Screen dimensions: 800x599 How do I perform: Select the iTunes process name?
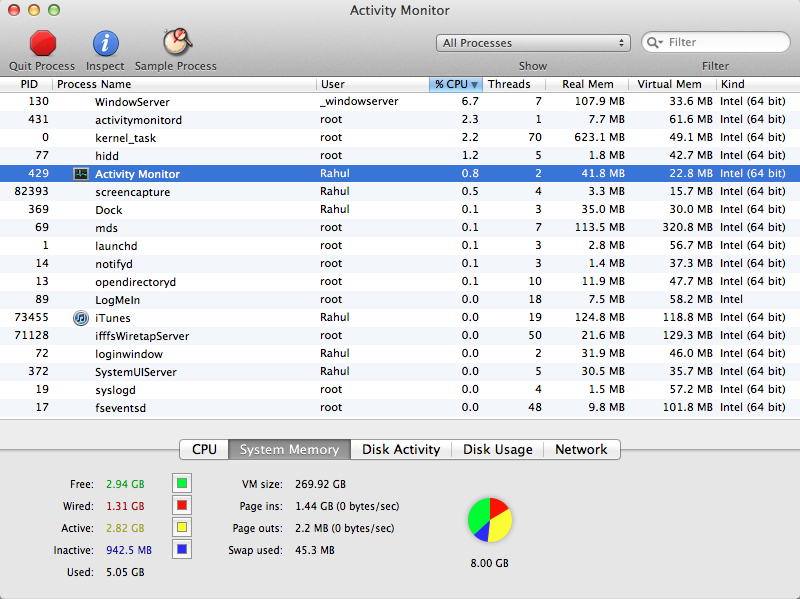tap(113, 318)
